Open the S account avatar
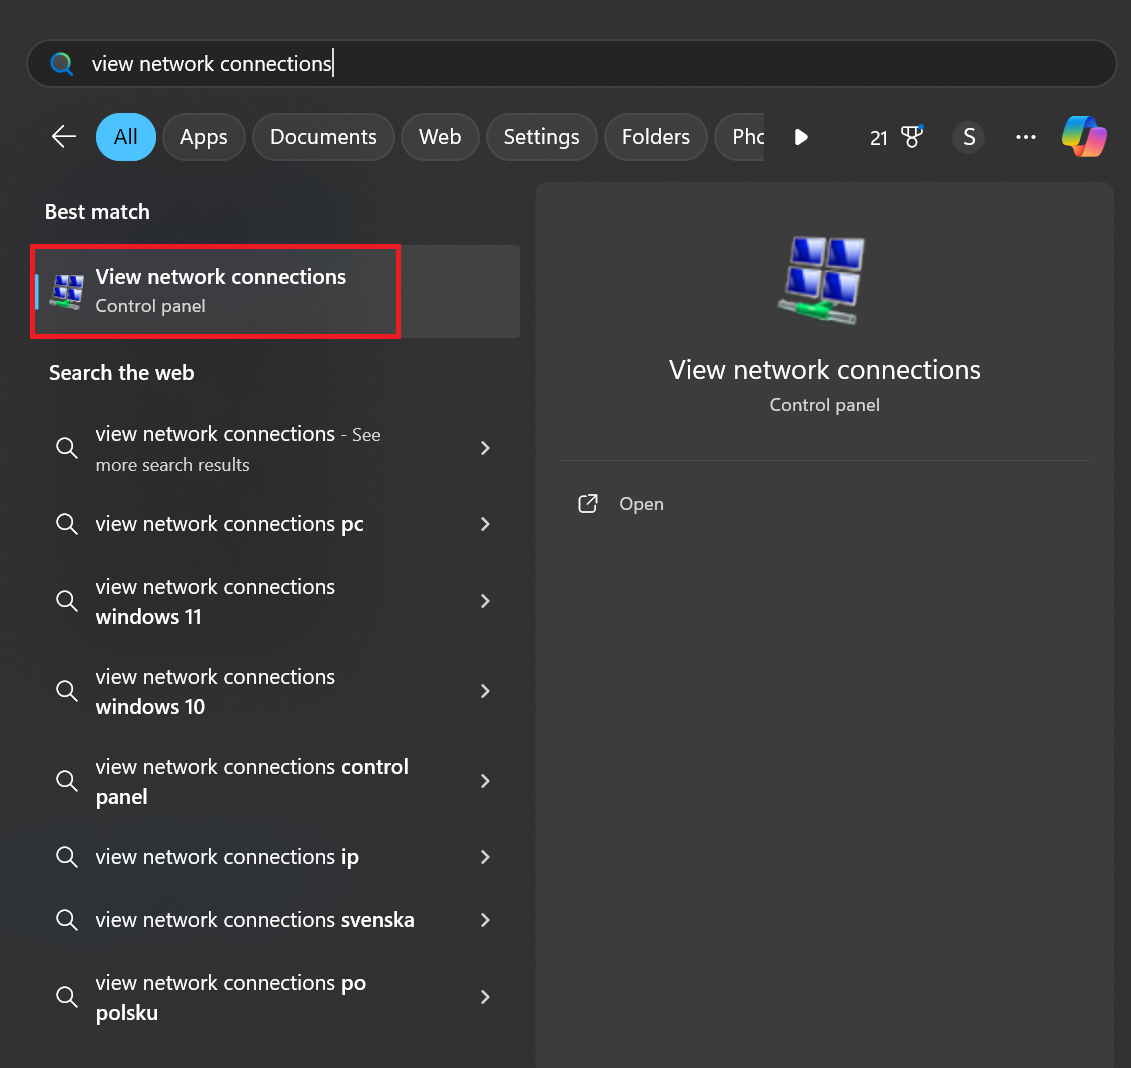This screenshot has height=1068, width=1131. [968, 137]
